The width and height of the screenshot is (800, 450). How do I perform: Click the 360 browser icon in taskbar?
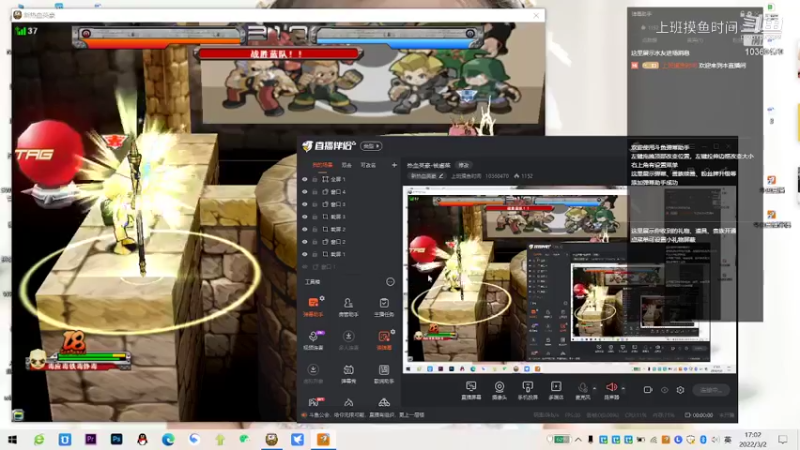coord(39,439)
